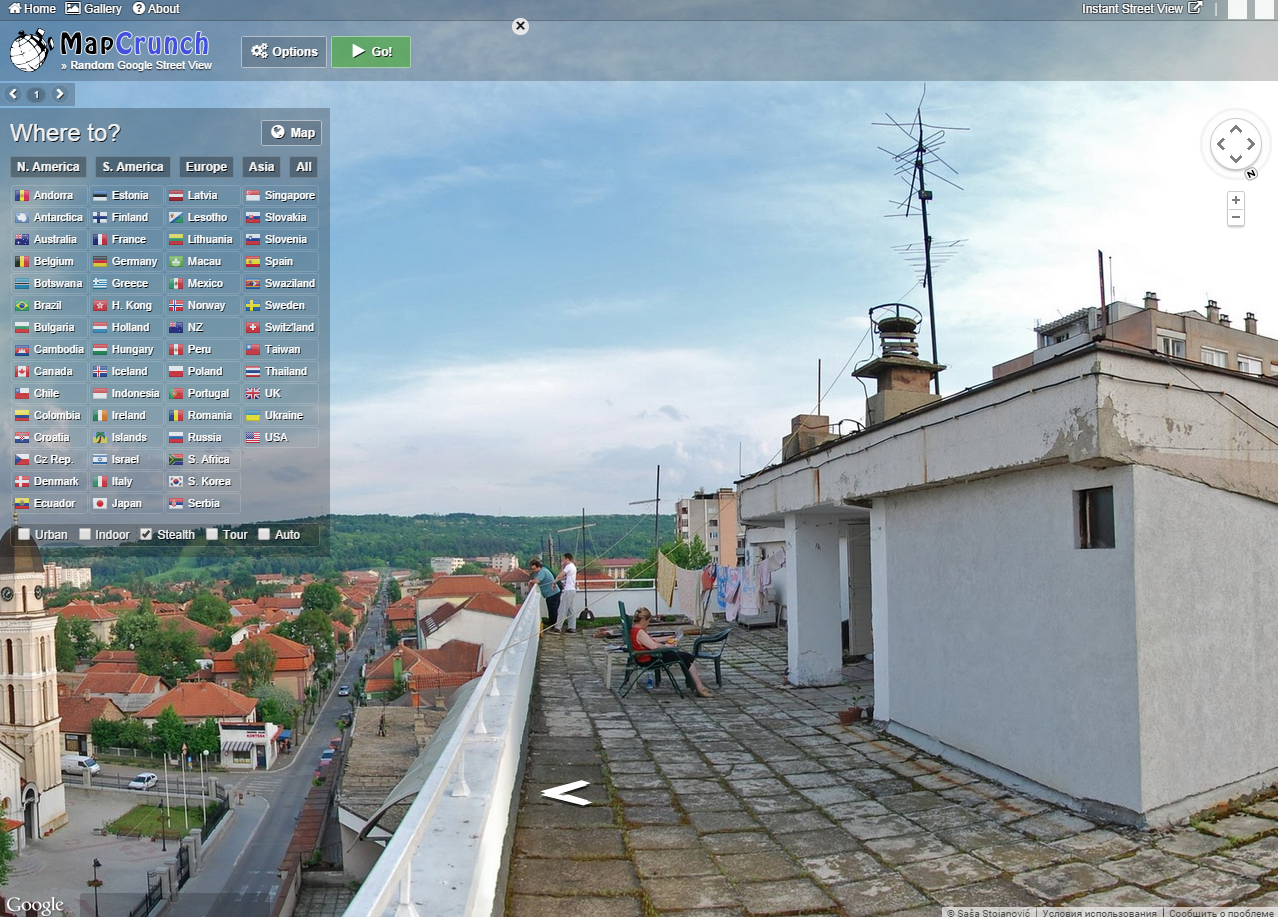Toggle Serbia country selection
The width and height of the screenshot is (1278, 917).
203,504
